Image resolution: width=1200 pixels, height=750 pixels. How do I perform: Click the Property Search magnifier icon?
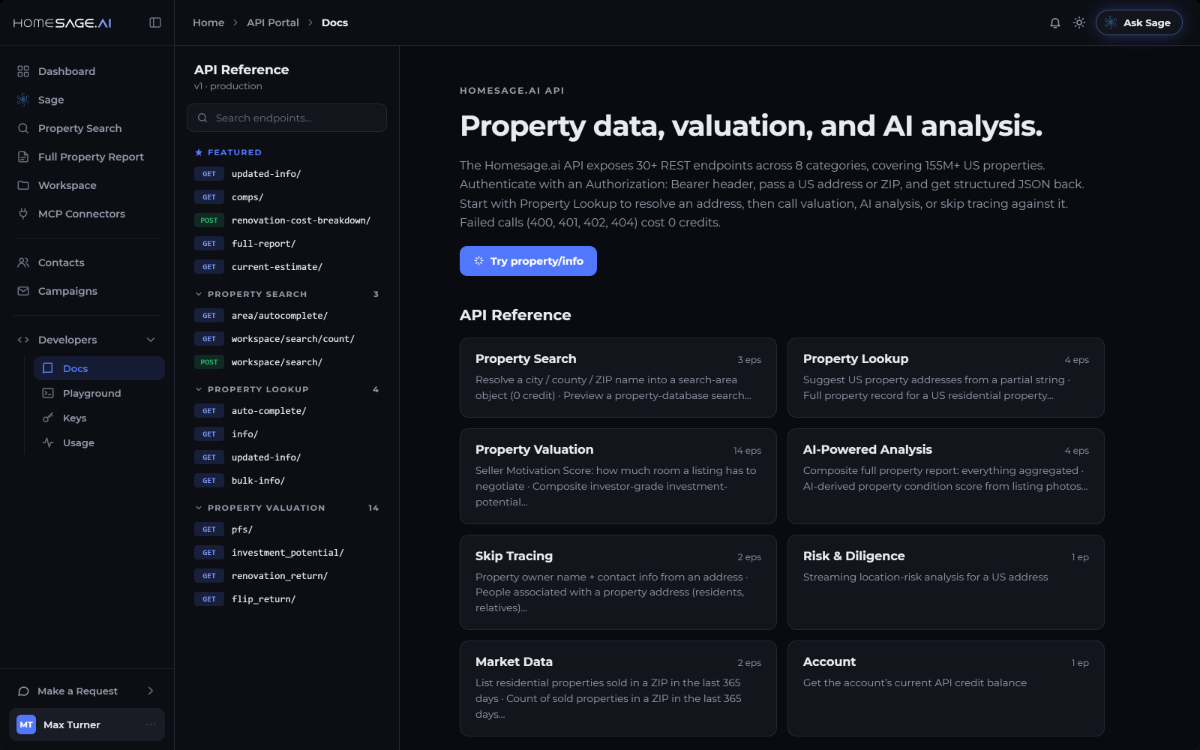coord(23,128)
